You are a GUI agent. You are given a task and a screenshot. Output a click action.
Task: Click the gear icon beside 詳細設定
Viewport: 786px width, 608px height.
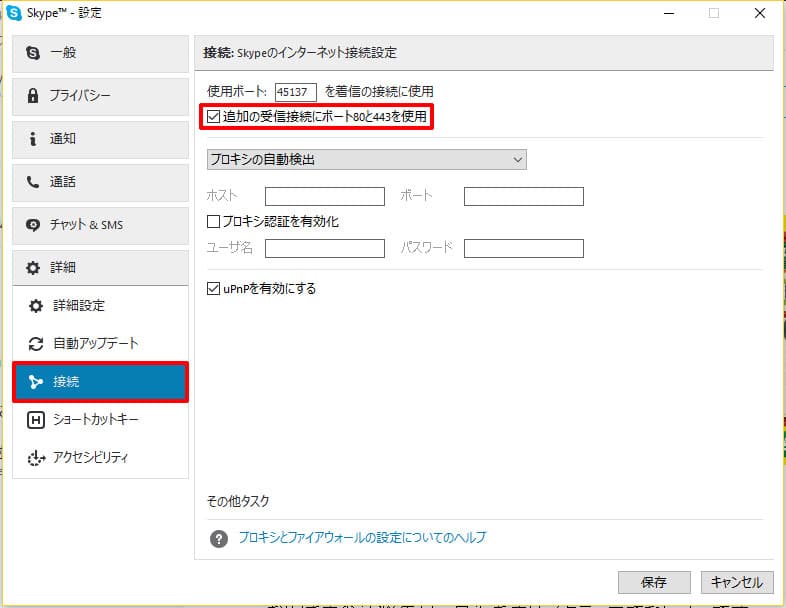coord(36,306)
